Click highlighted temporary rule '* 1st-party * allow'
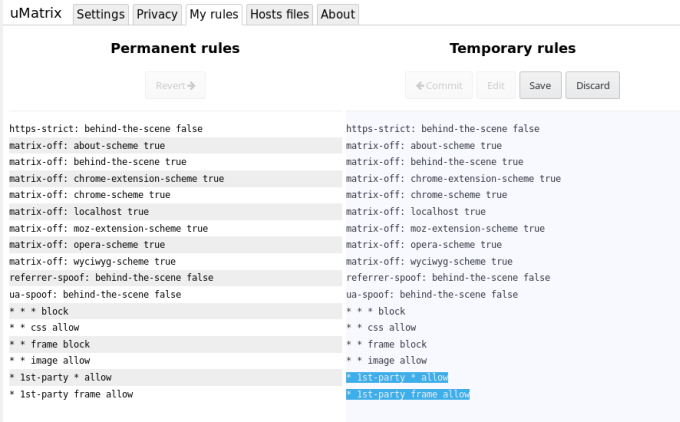The height and width of the screenshot is (422, 680). (x=397, y=377)
